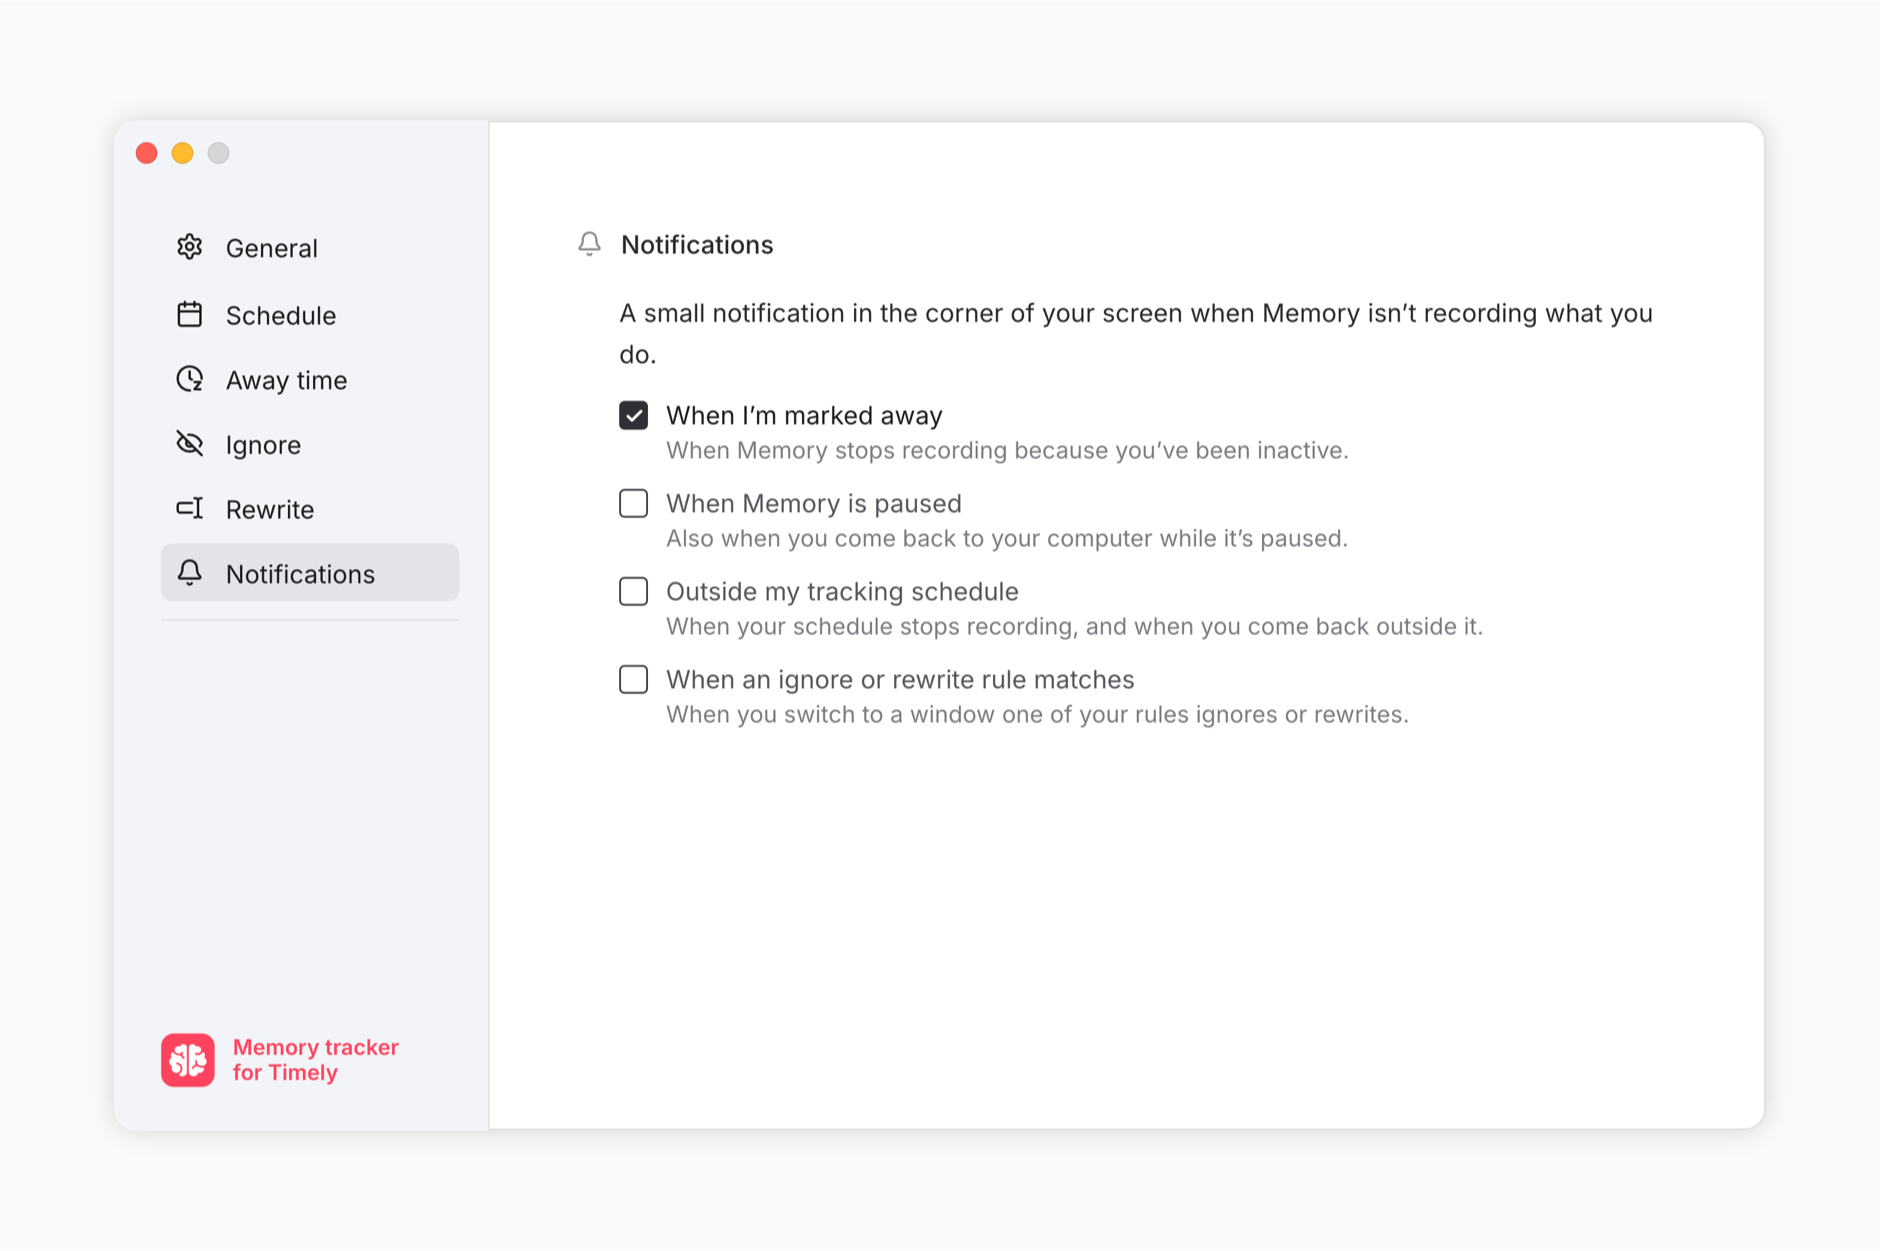Click the "A small notification in the corner" paragraph
This screenshot has height=1251, width=1880.
(x=1136, y=333)
